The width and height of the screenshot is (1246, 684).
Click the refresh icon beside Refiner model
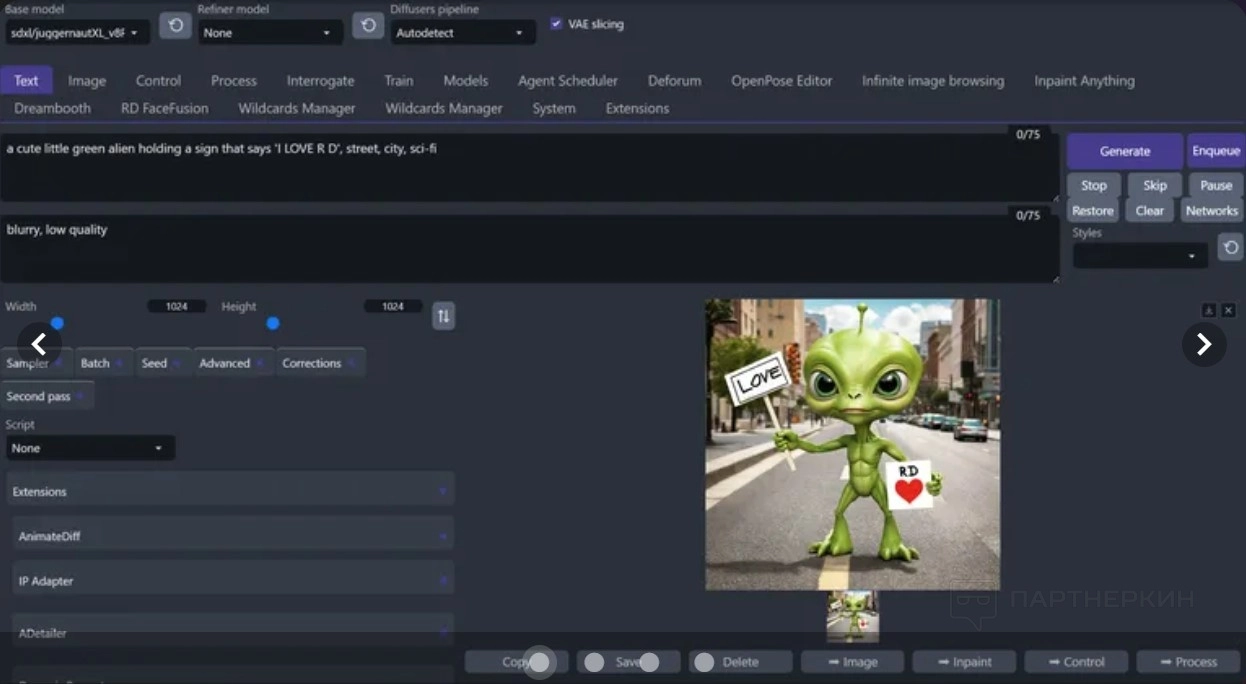click(x=368, y=26)
